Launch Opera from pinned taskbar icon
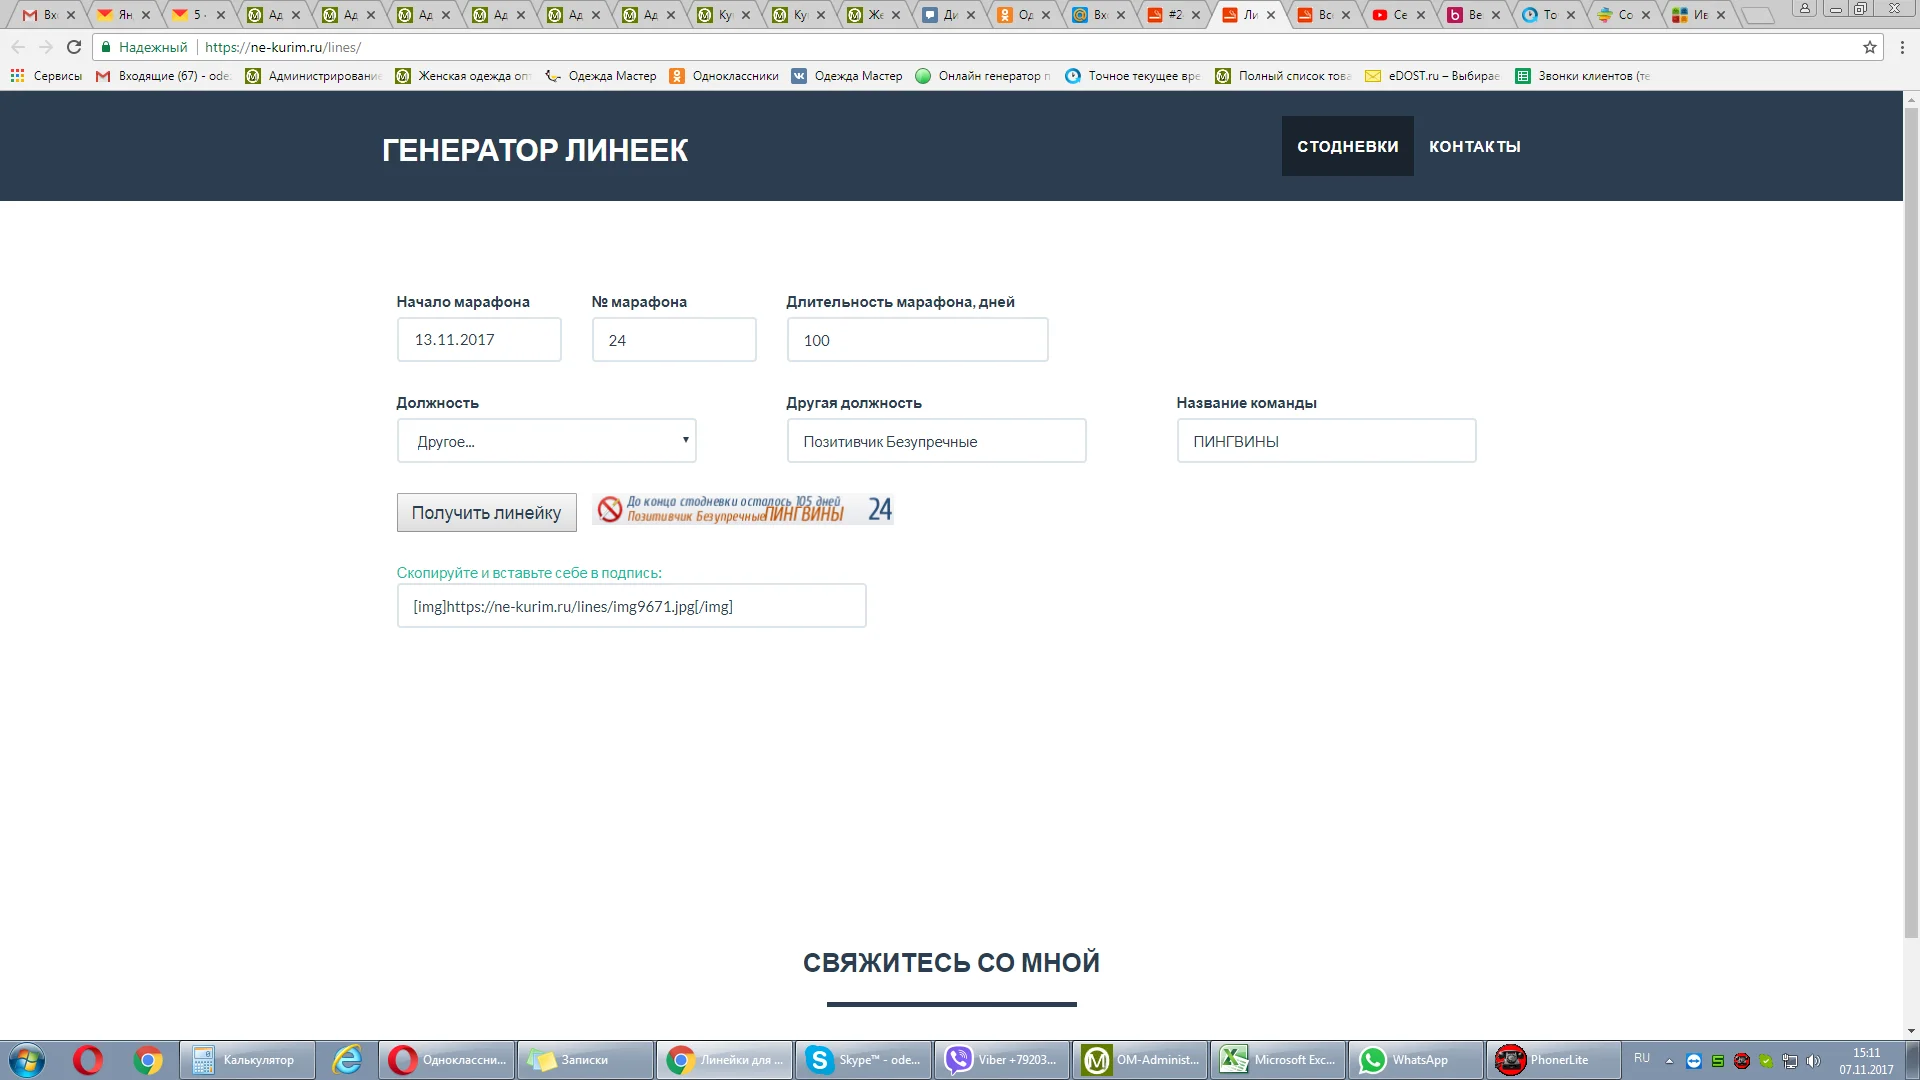Viewport: 1920px width, 1080px height. tap(88, 1060)
